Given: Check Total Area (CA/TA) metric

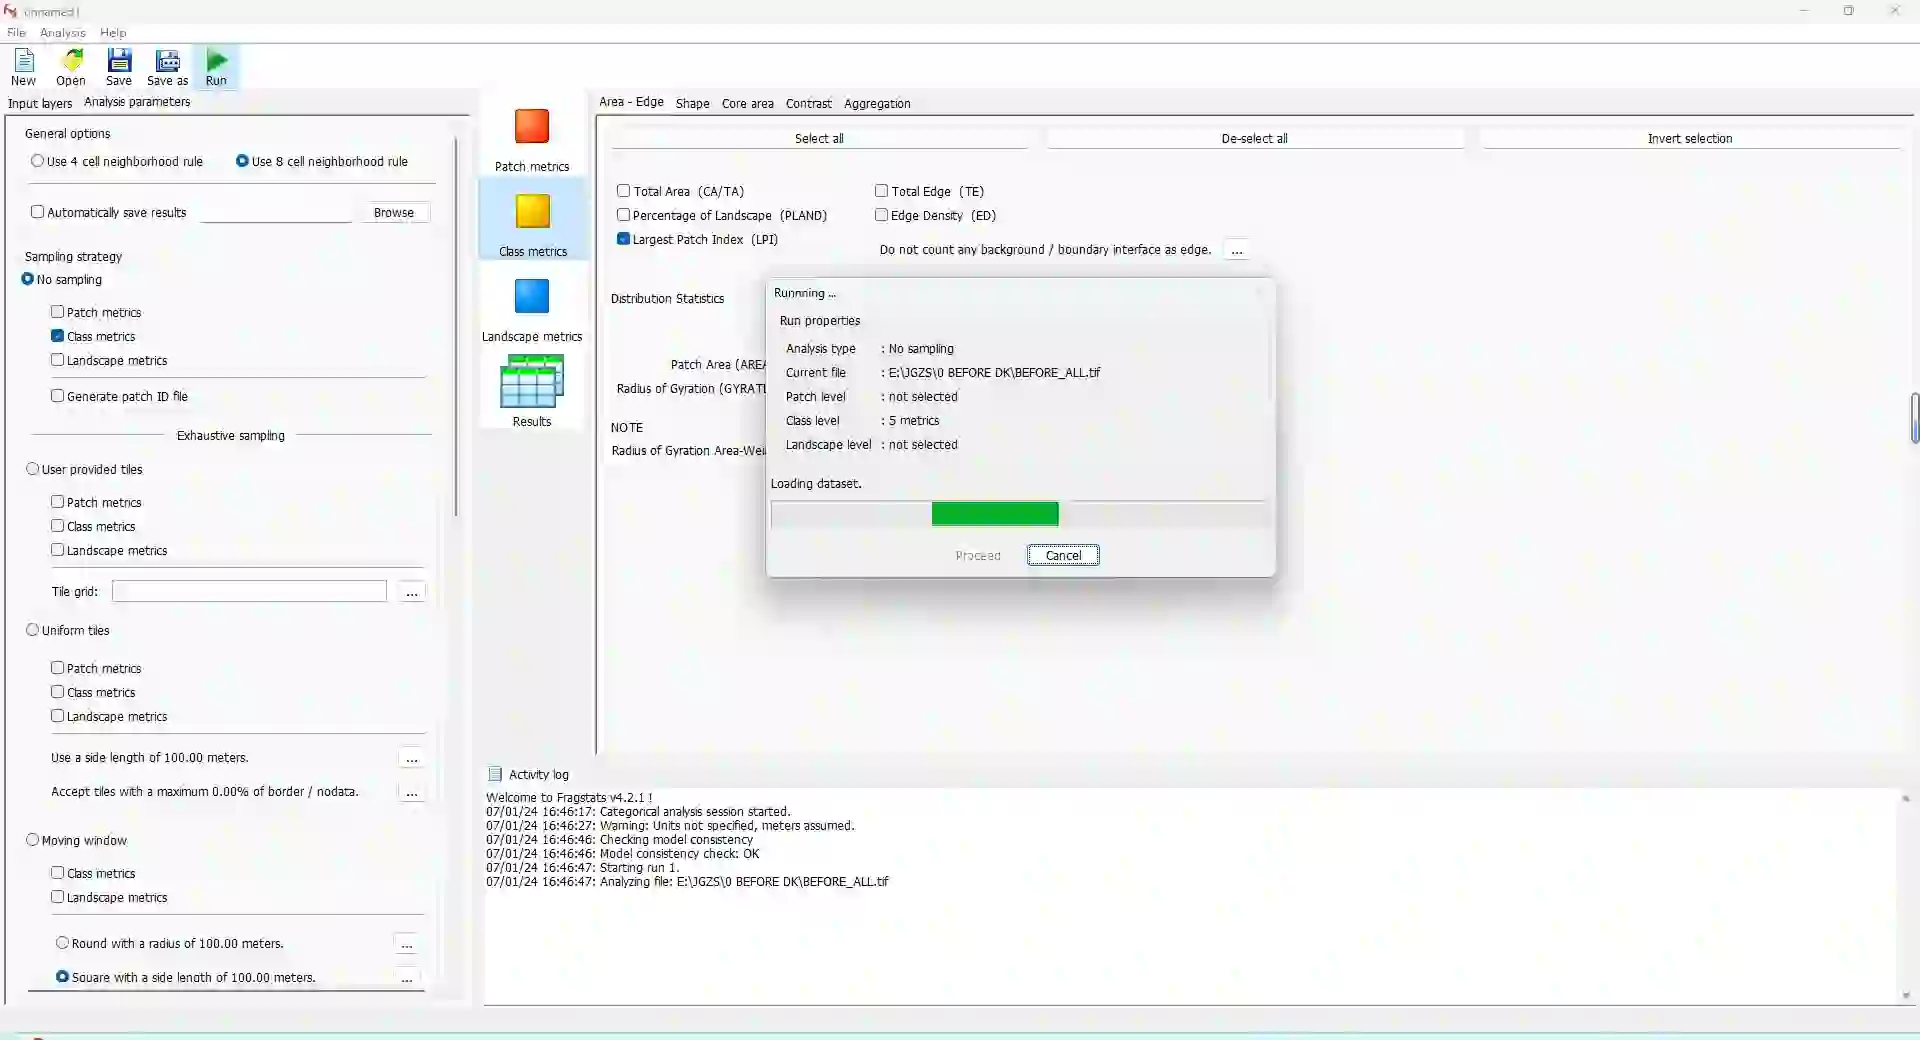Looking at the screenshot, I should pos(624,191).
